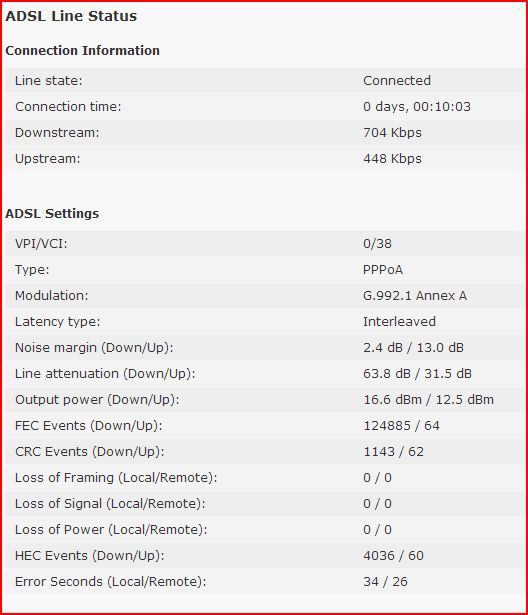This screenshot has height=615, width=528.
Task: Click the Line state Connected value
Action: click(397, 80)
